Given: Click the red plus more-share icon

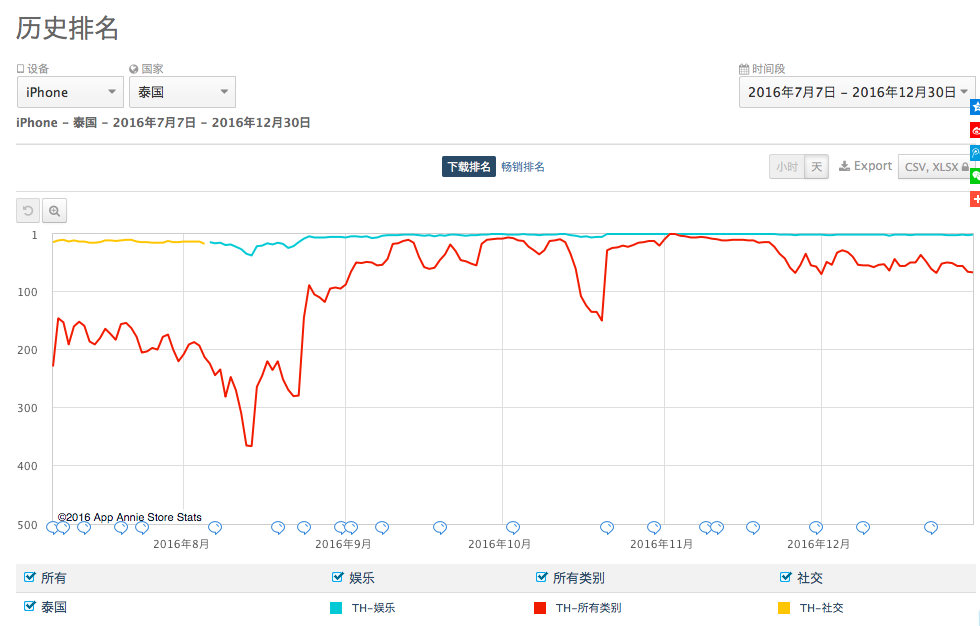Looking at the screenshot, I should (975, 199).
